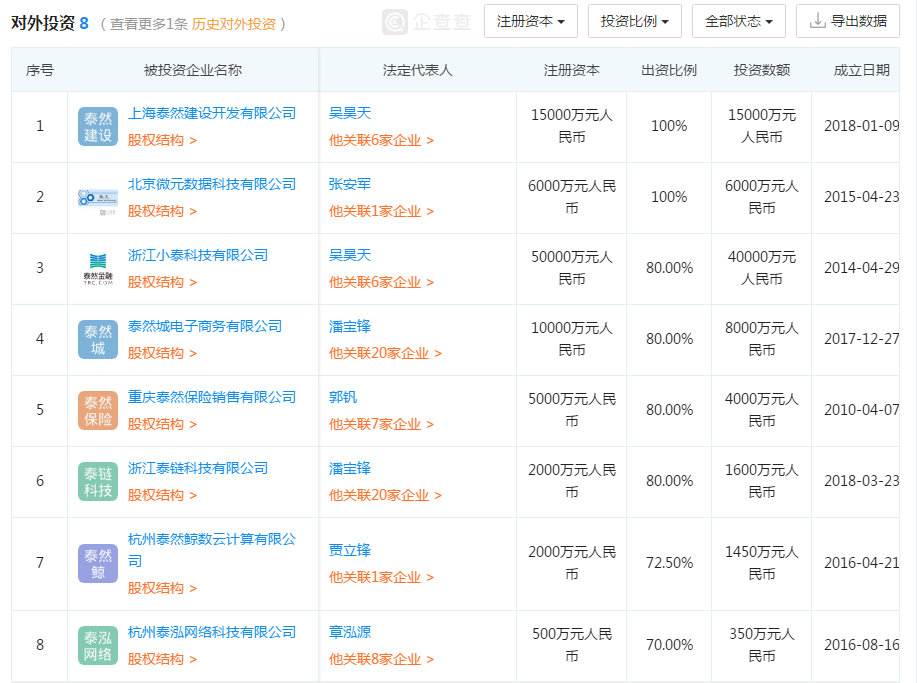Expand 股权结构 for 重庆泰然保险销售

(x=162, y=424)
